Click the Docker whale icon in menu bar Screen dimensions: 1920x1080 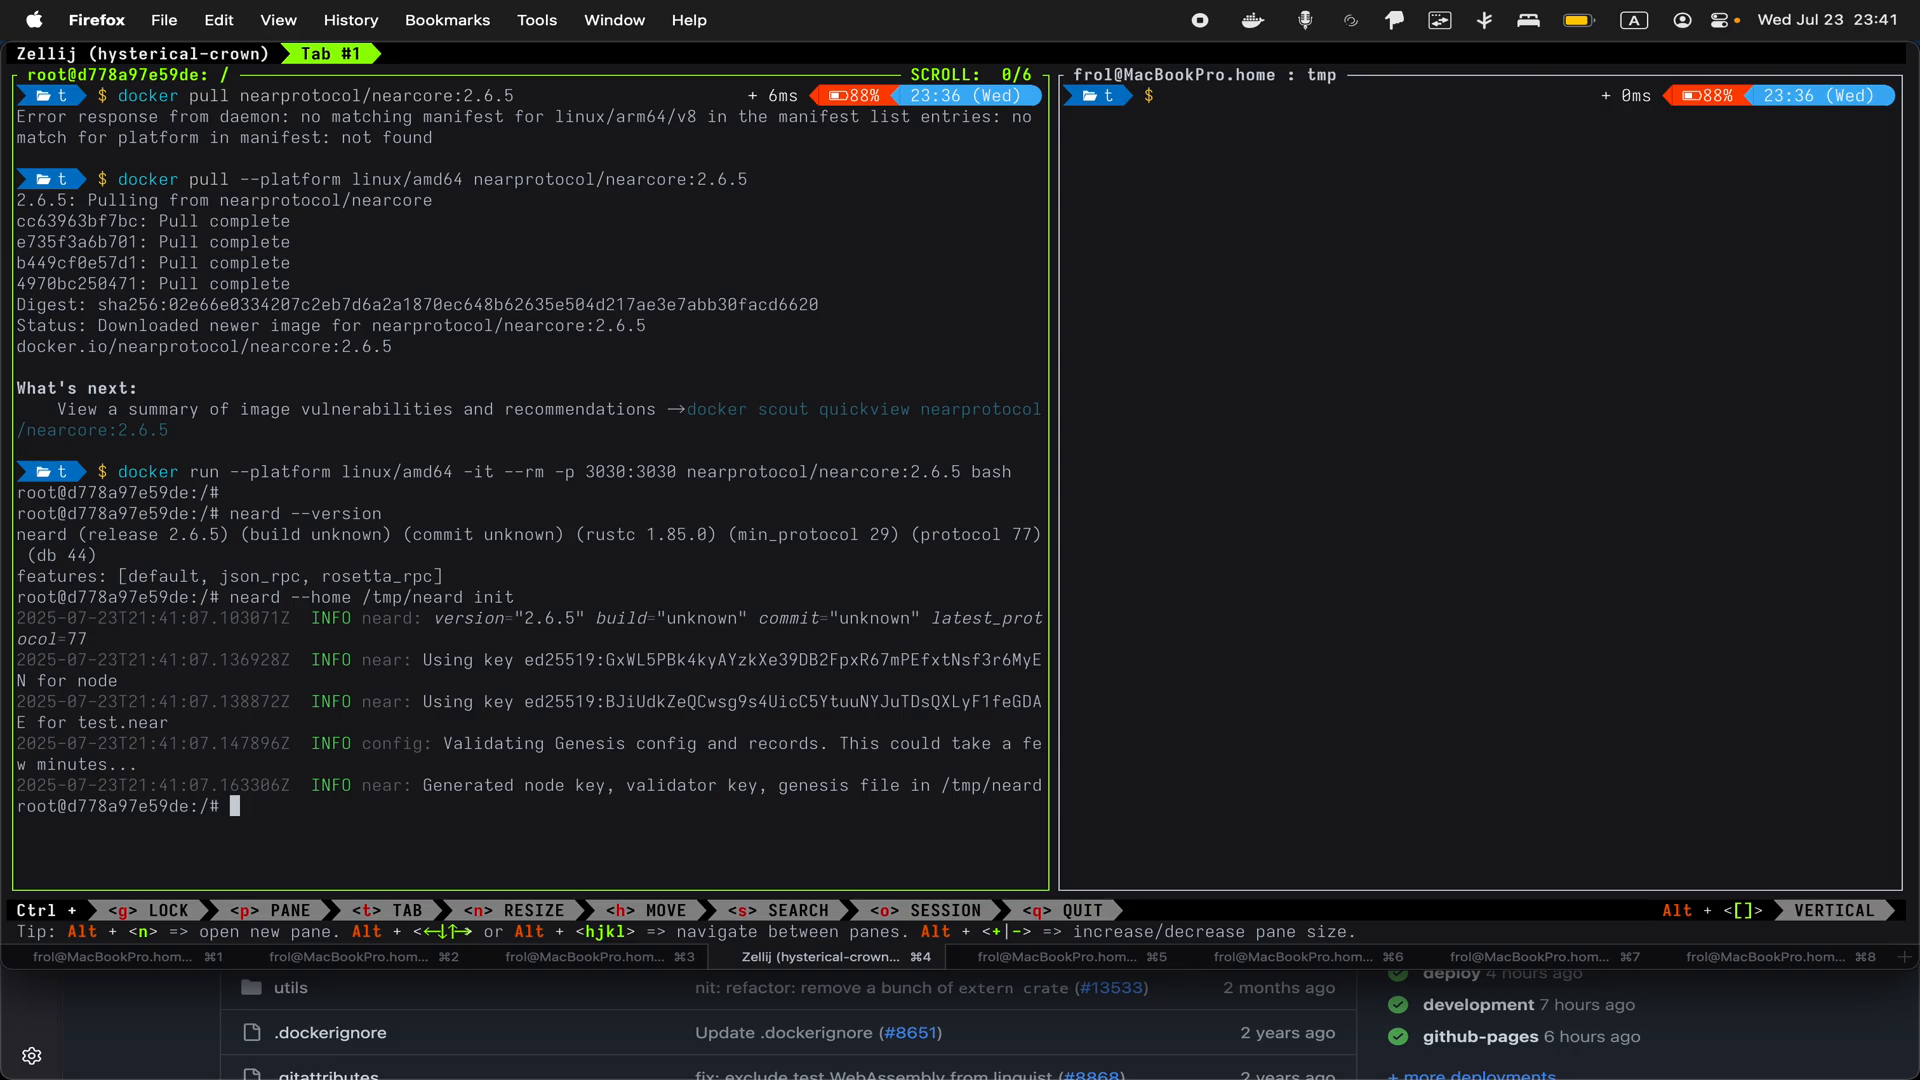1252,20
